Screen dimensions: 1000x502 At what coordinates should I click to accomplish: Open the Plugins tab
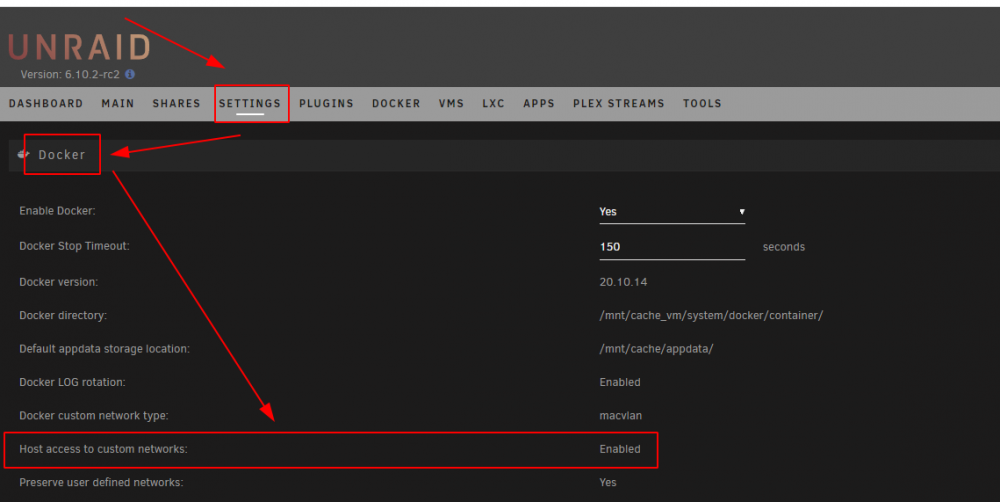coord(327,103)
